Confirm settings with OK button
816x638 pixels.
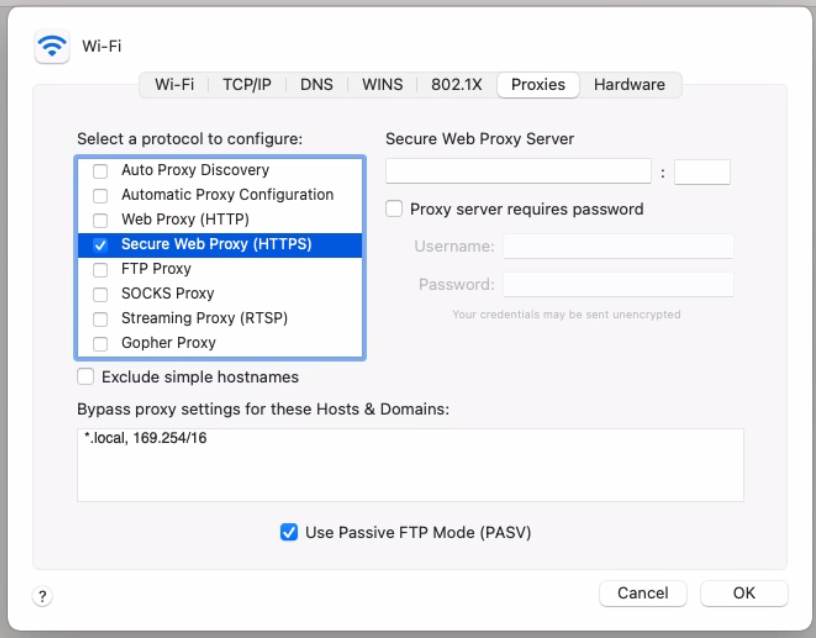pos(743,593)
